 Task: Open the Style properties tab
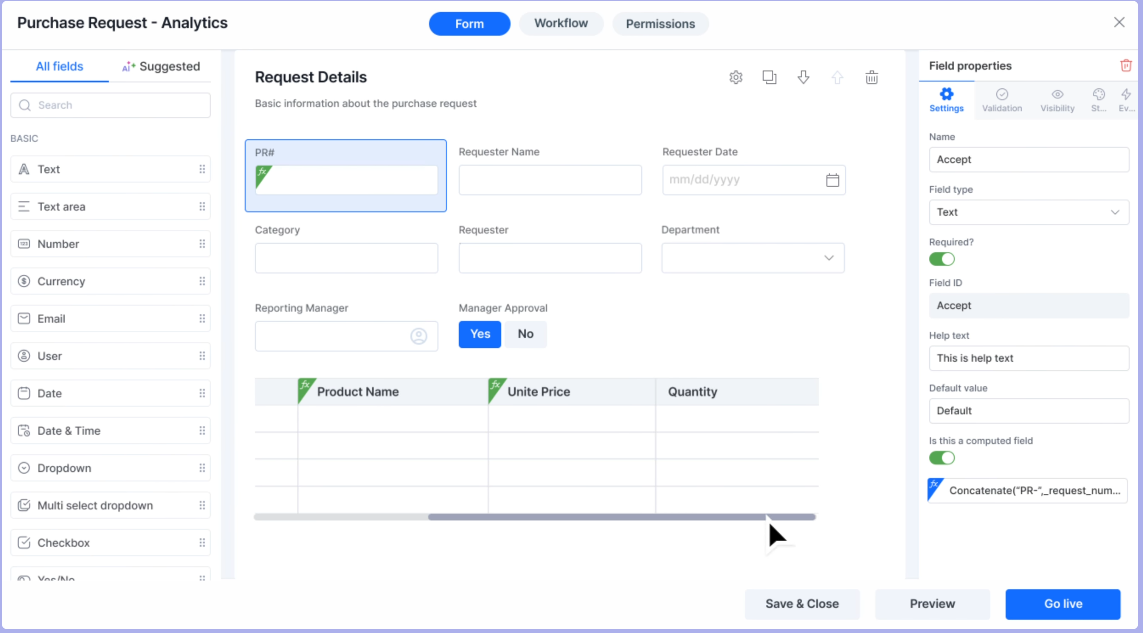[x=1099, y=100]
